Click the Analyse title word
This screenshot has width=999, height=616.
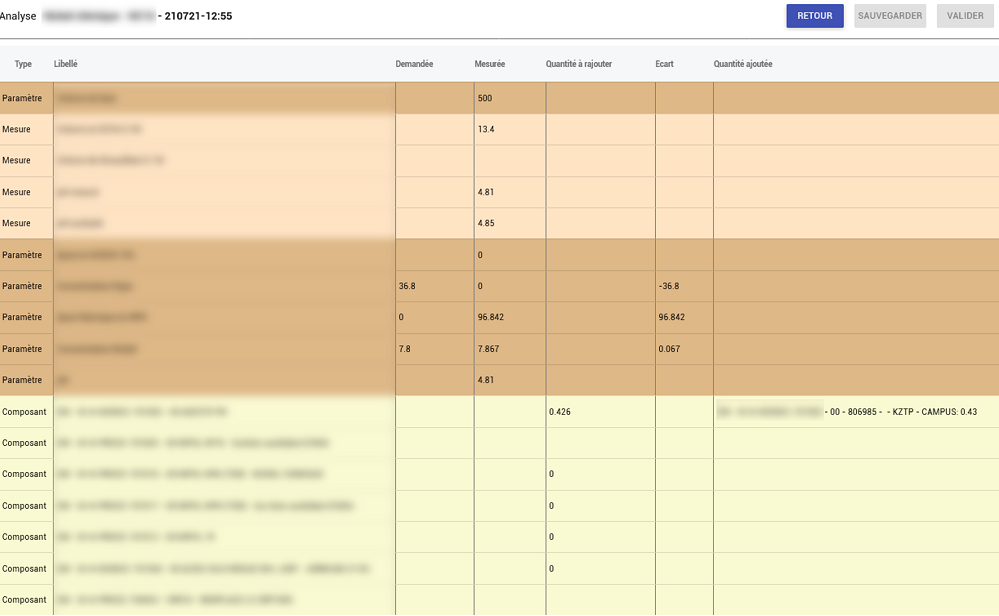[x=18, y=16]
